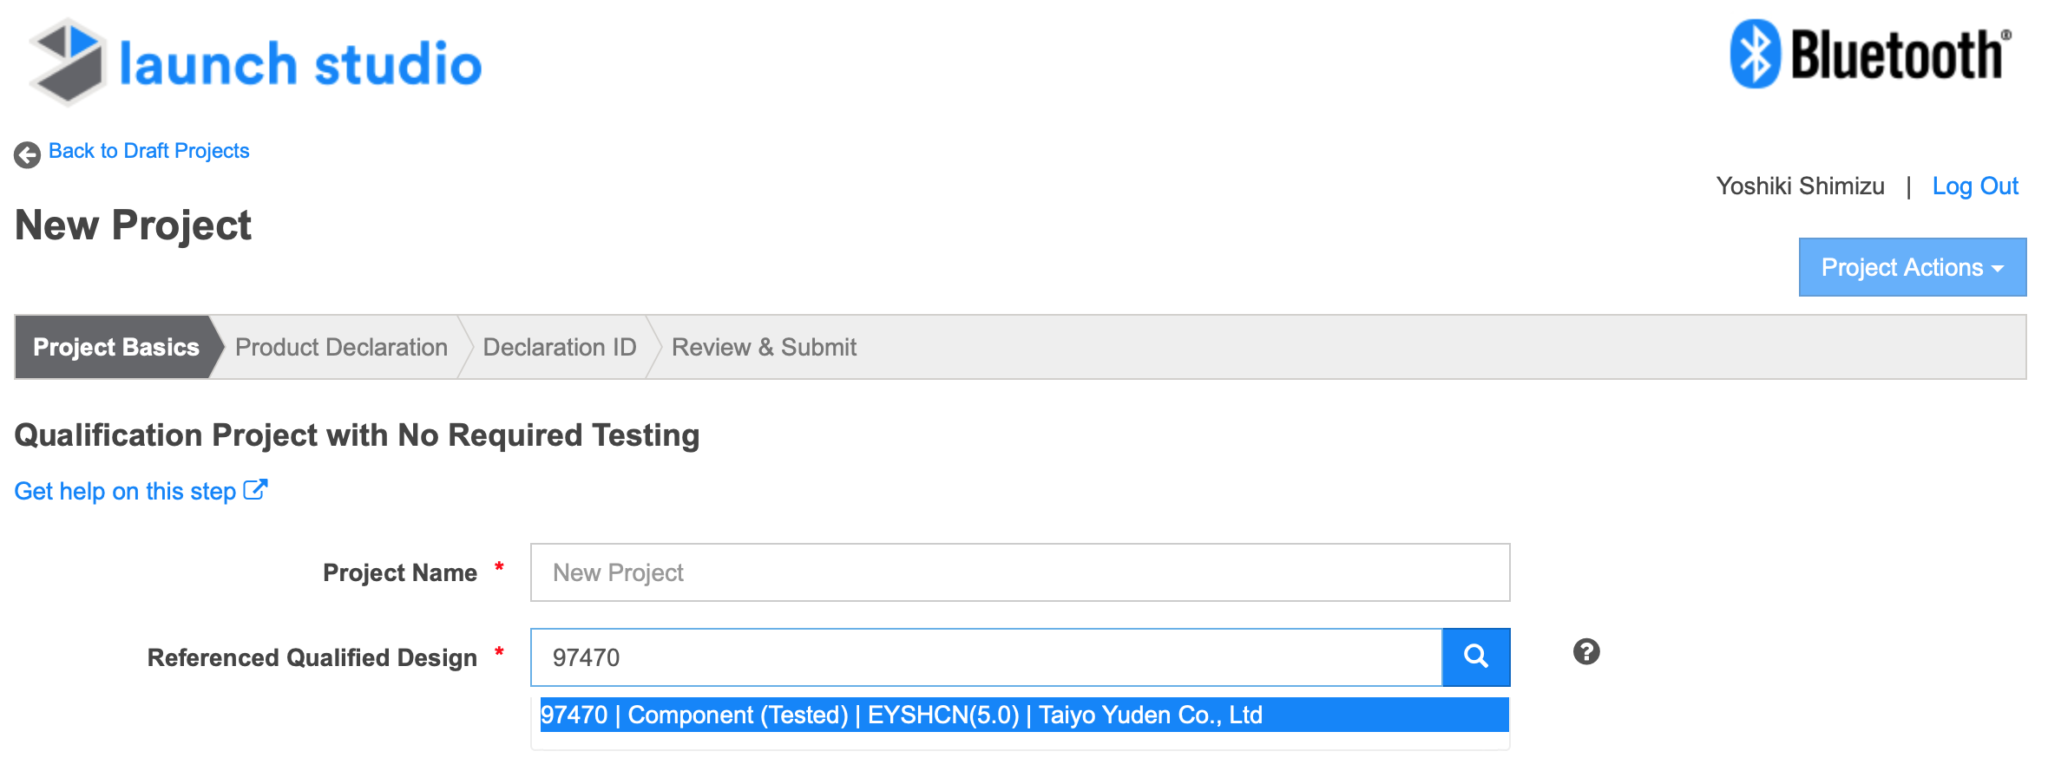Image resolution: width=2048 pixels, height=784 pixels.
Task: Click the back arrow circle icon
Action: [27, 154]
